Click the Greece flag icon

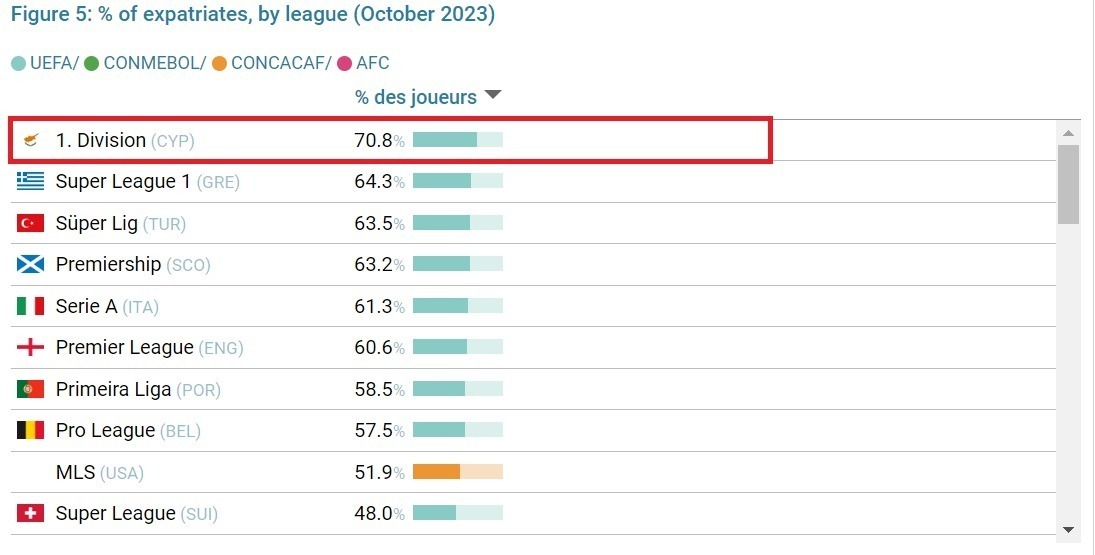click(30, 182)
